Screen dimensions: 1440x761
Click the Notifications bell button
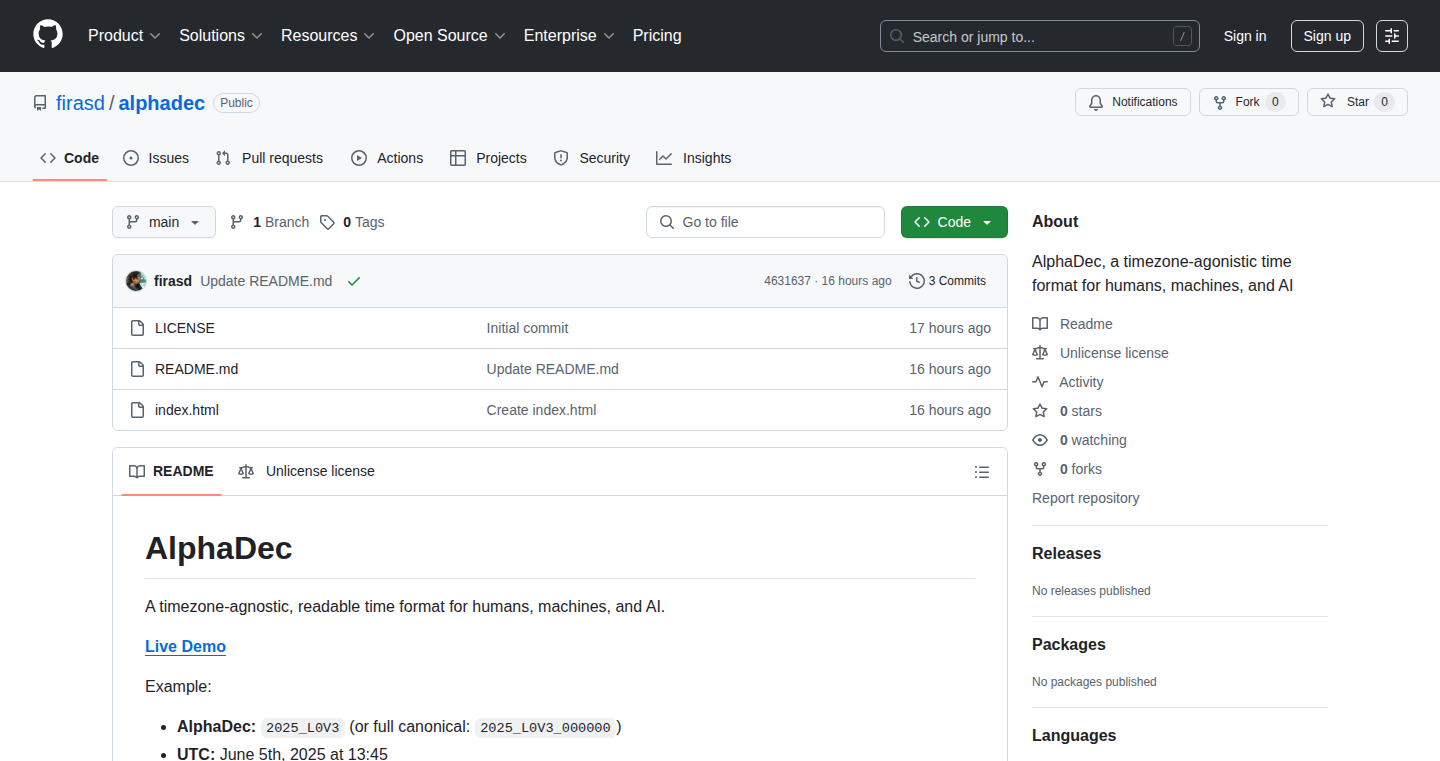1133,102
